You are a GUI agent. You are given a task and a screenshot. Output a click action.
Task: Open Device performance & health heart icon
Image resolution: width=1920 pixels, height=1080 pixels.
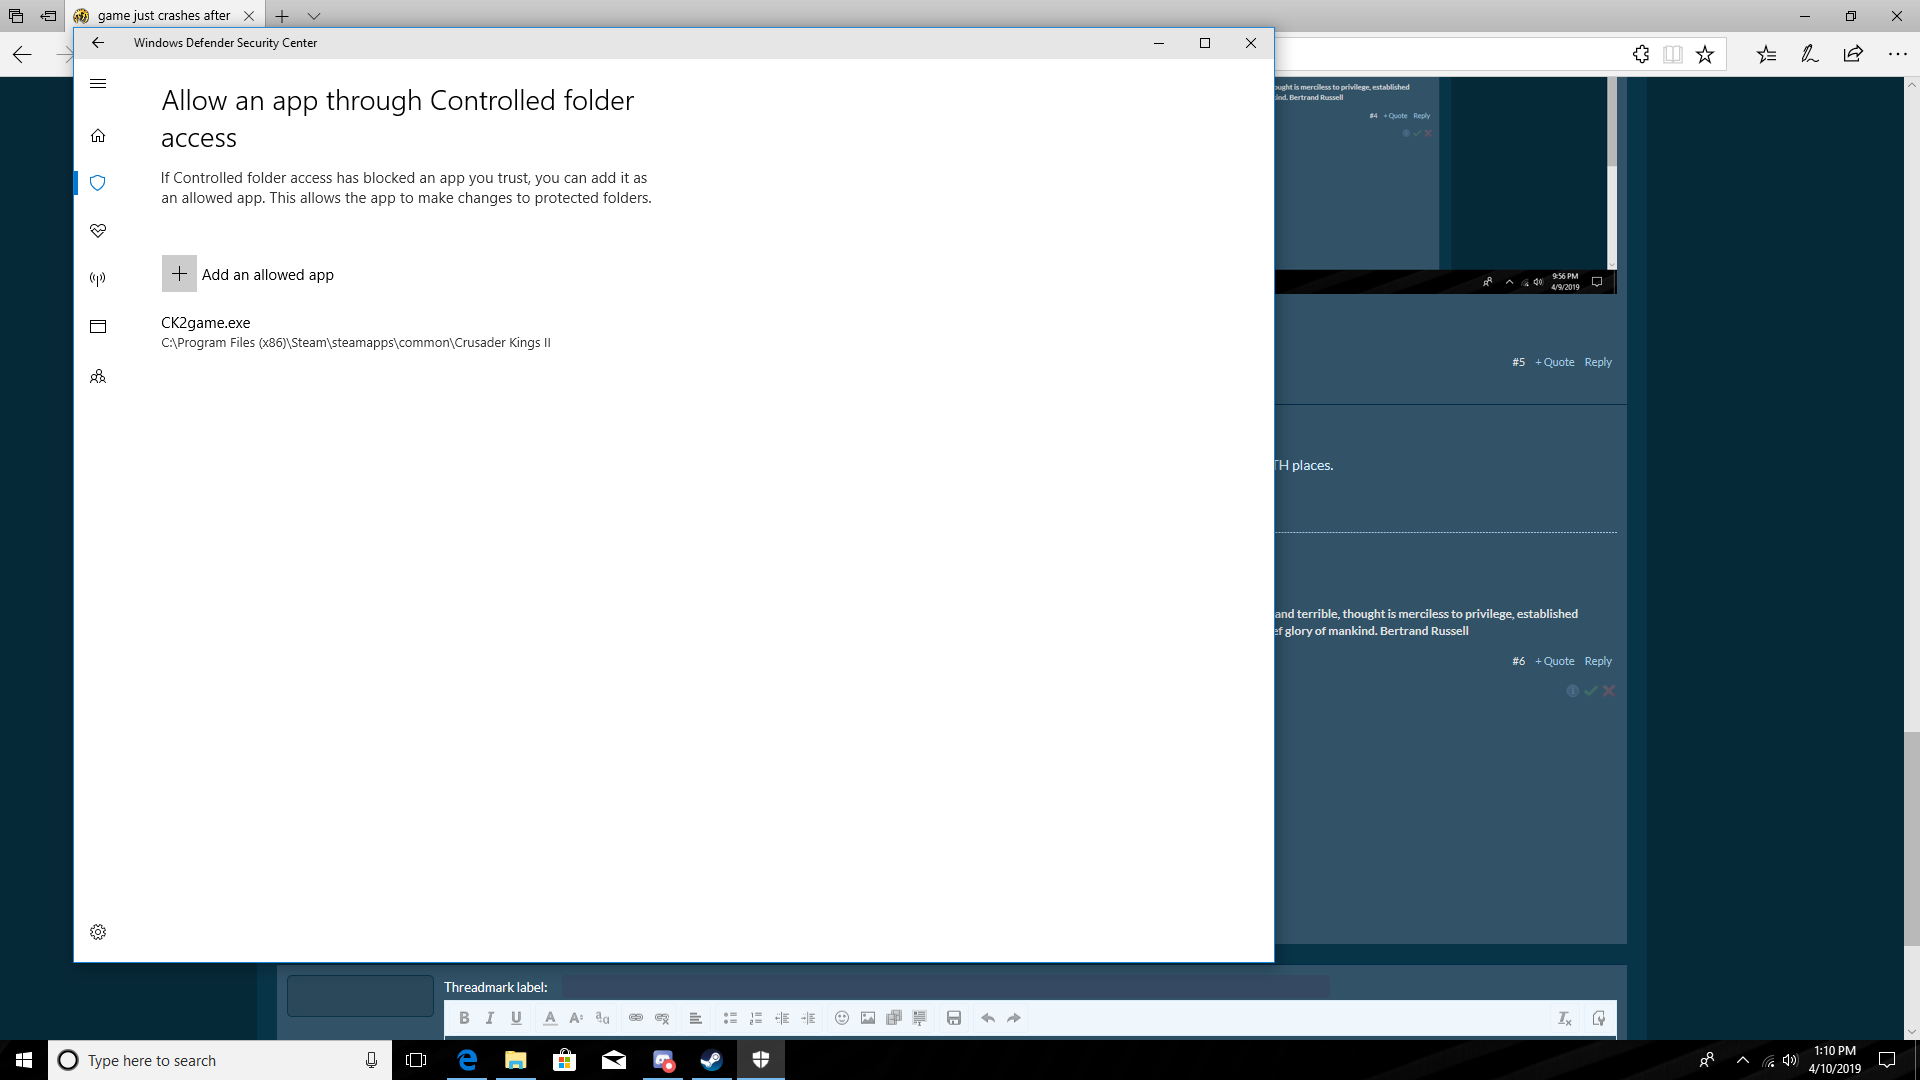pos(98,231)
